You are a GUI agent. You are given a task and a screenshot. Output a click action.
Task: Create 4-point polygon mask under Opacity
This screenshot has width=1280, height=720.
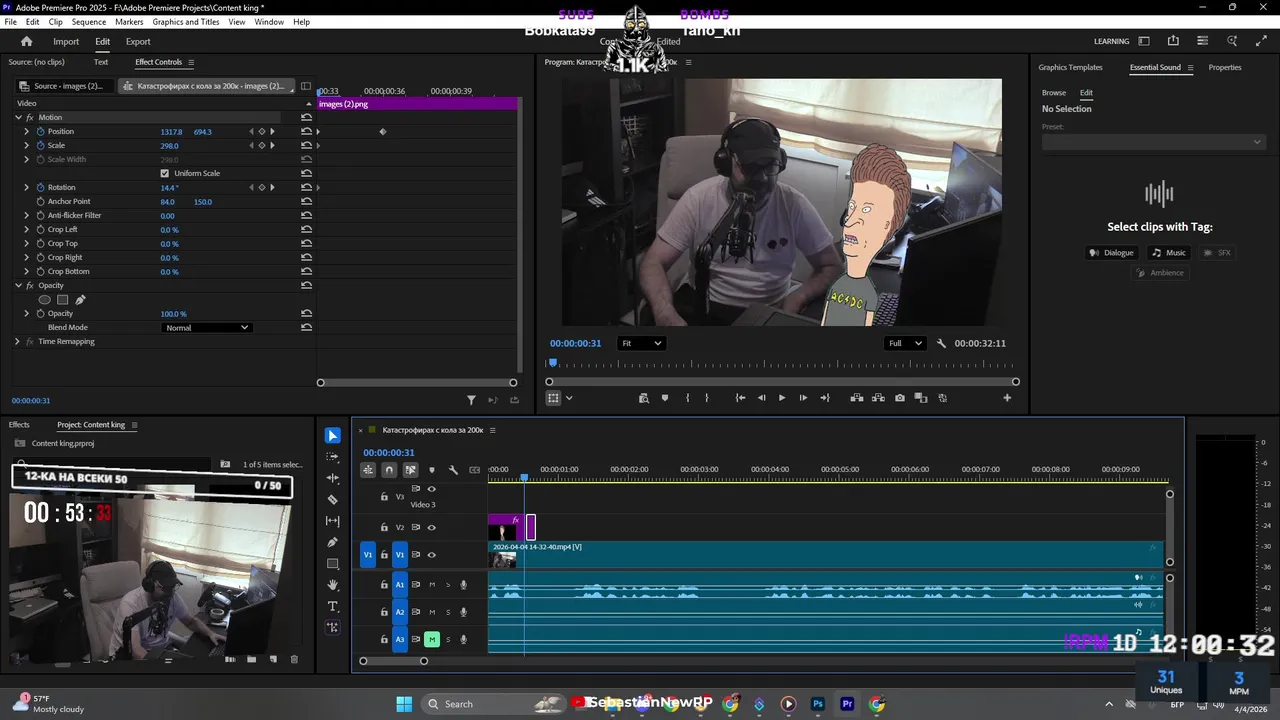[x=62, y=300]
